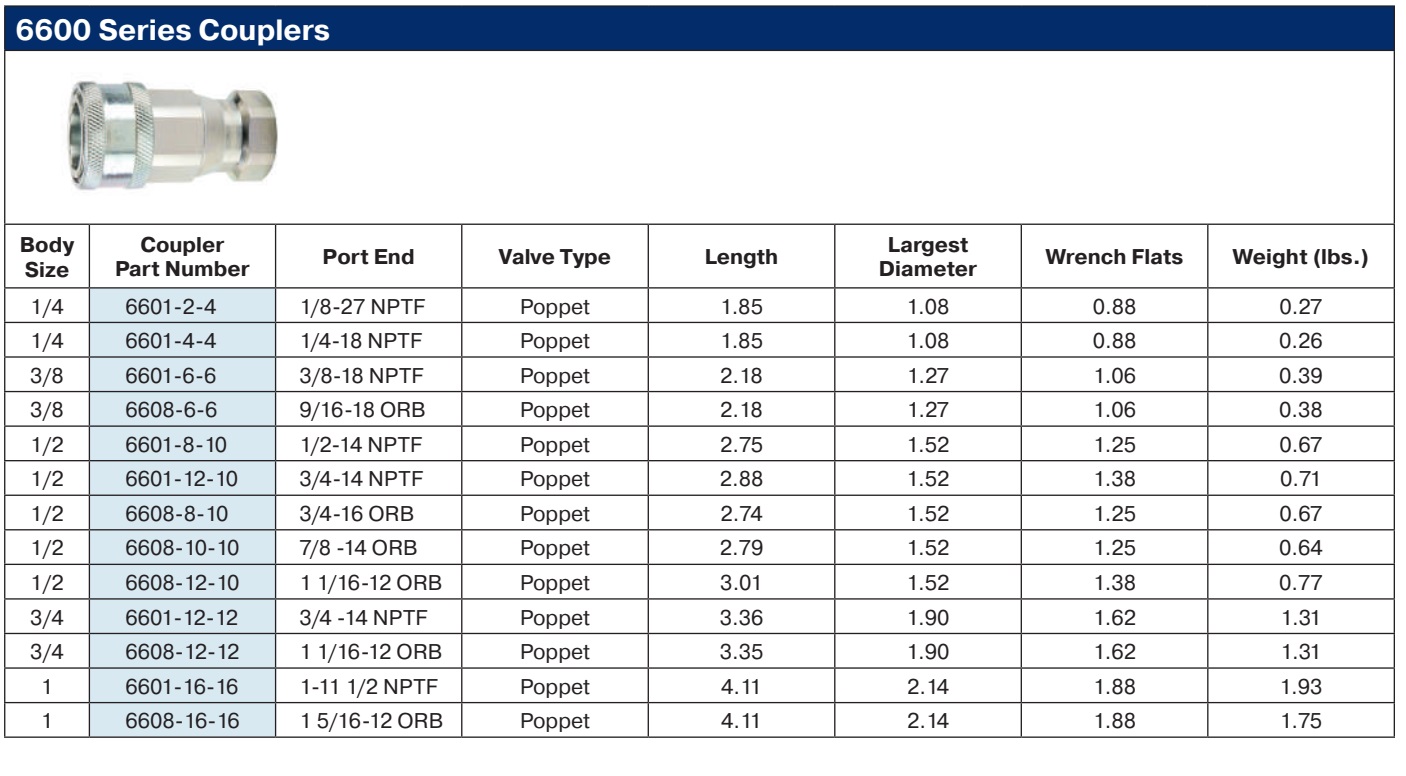Click the Coupler Part Number column header
Viewport: 1406px width, 776px height.
[182, 257]
